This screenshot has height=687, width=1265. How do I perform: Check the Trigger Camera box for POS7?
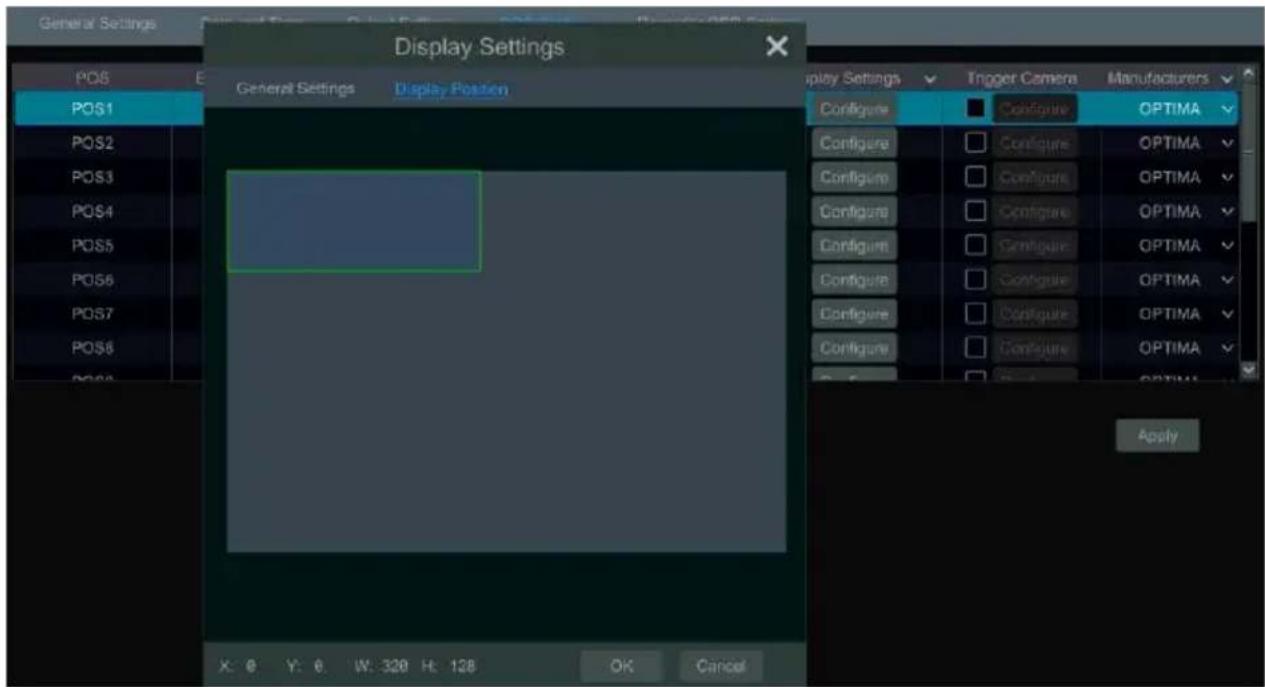[975, 314]
